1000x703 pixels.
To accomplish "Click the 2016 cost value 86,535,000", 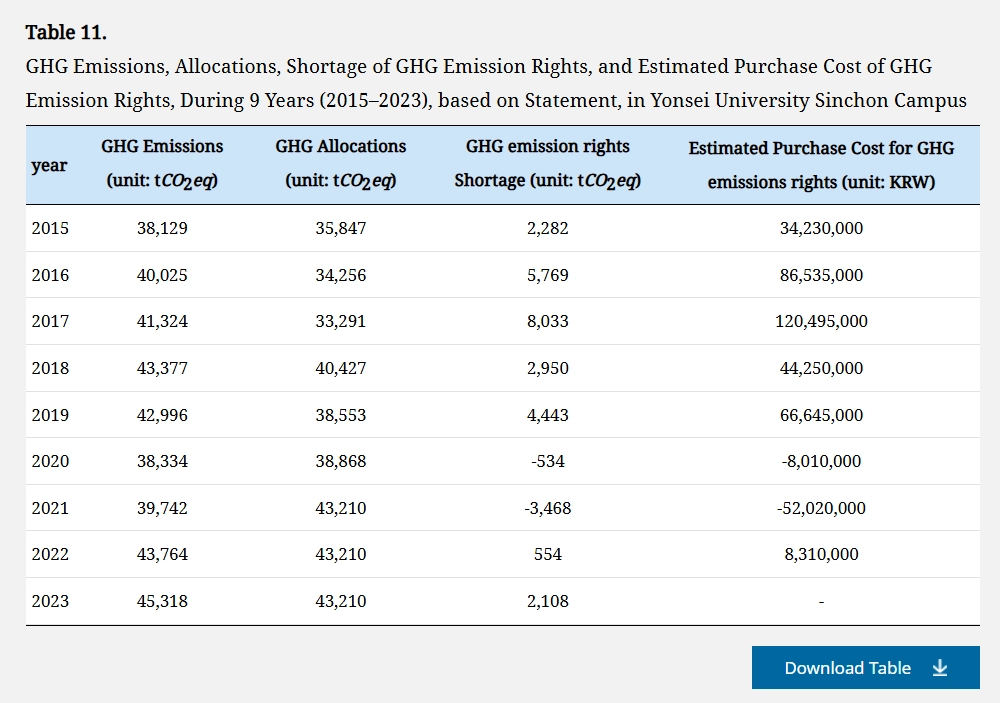I will pyautogui.click(x=821, y=275).
